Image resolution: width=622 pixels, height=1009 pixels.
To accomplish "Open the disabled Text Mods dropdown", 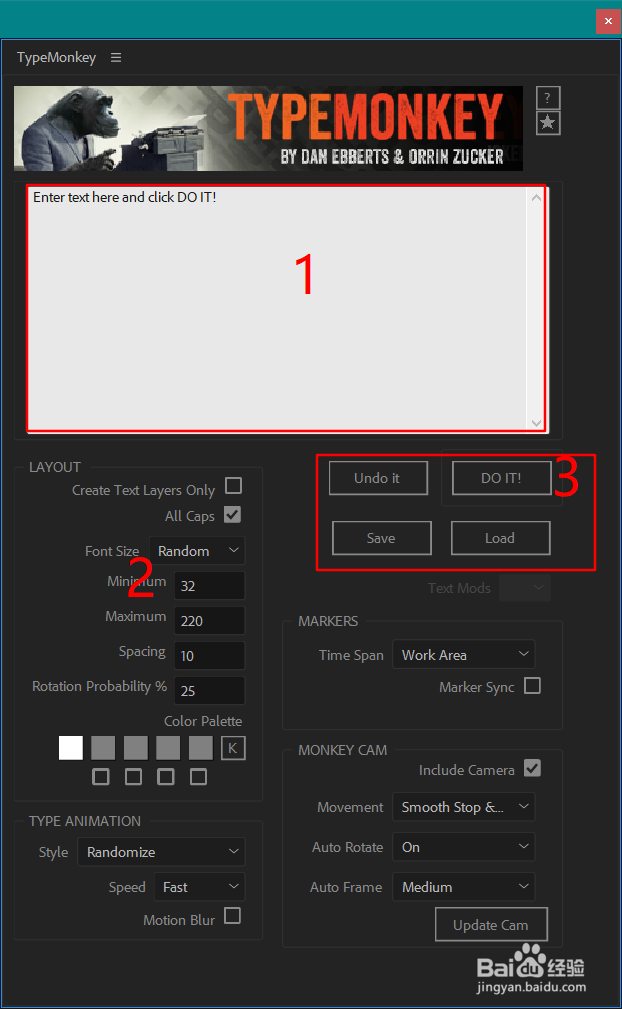I will [525, 588].
